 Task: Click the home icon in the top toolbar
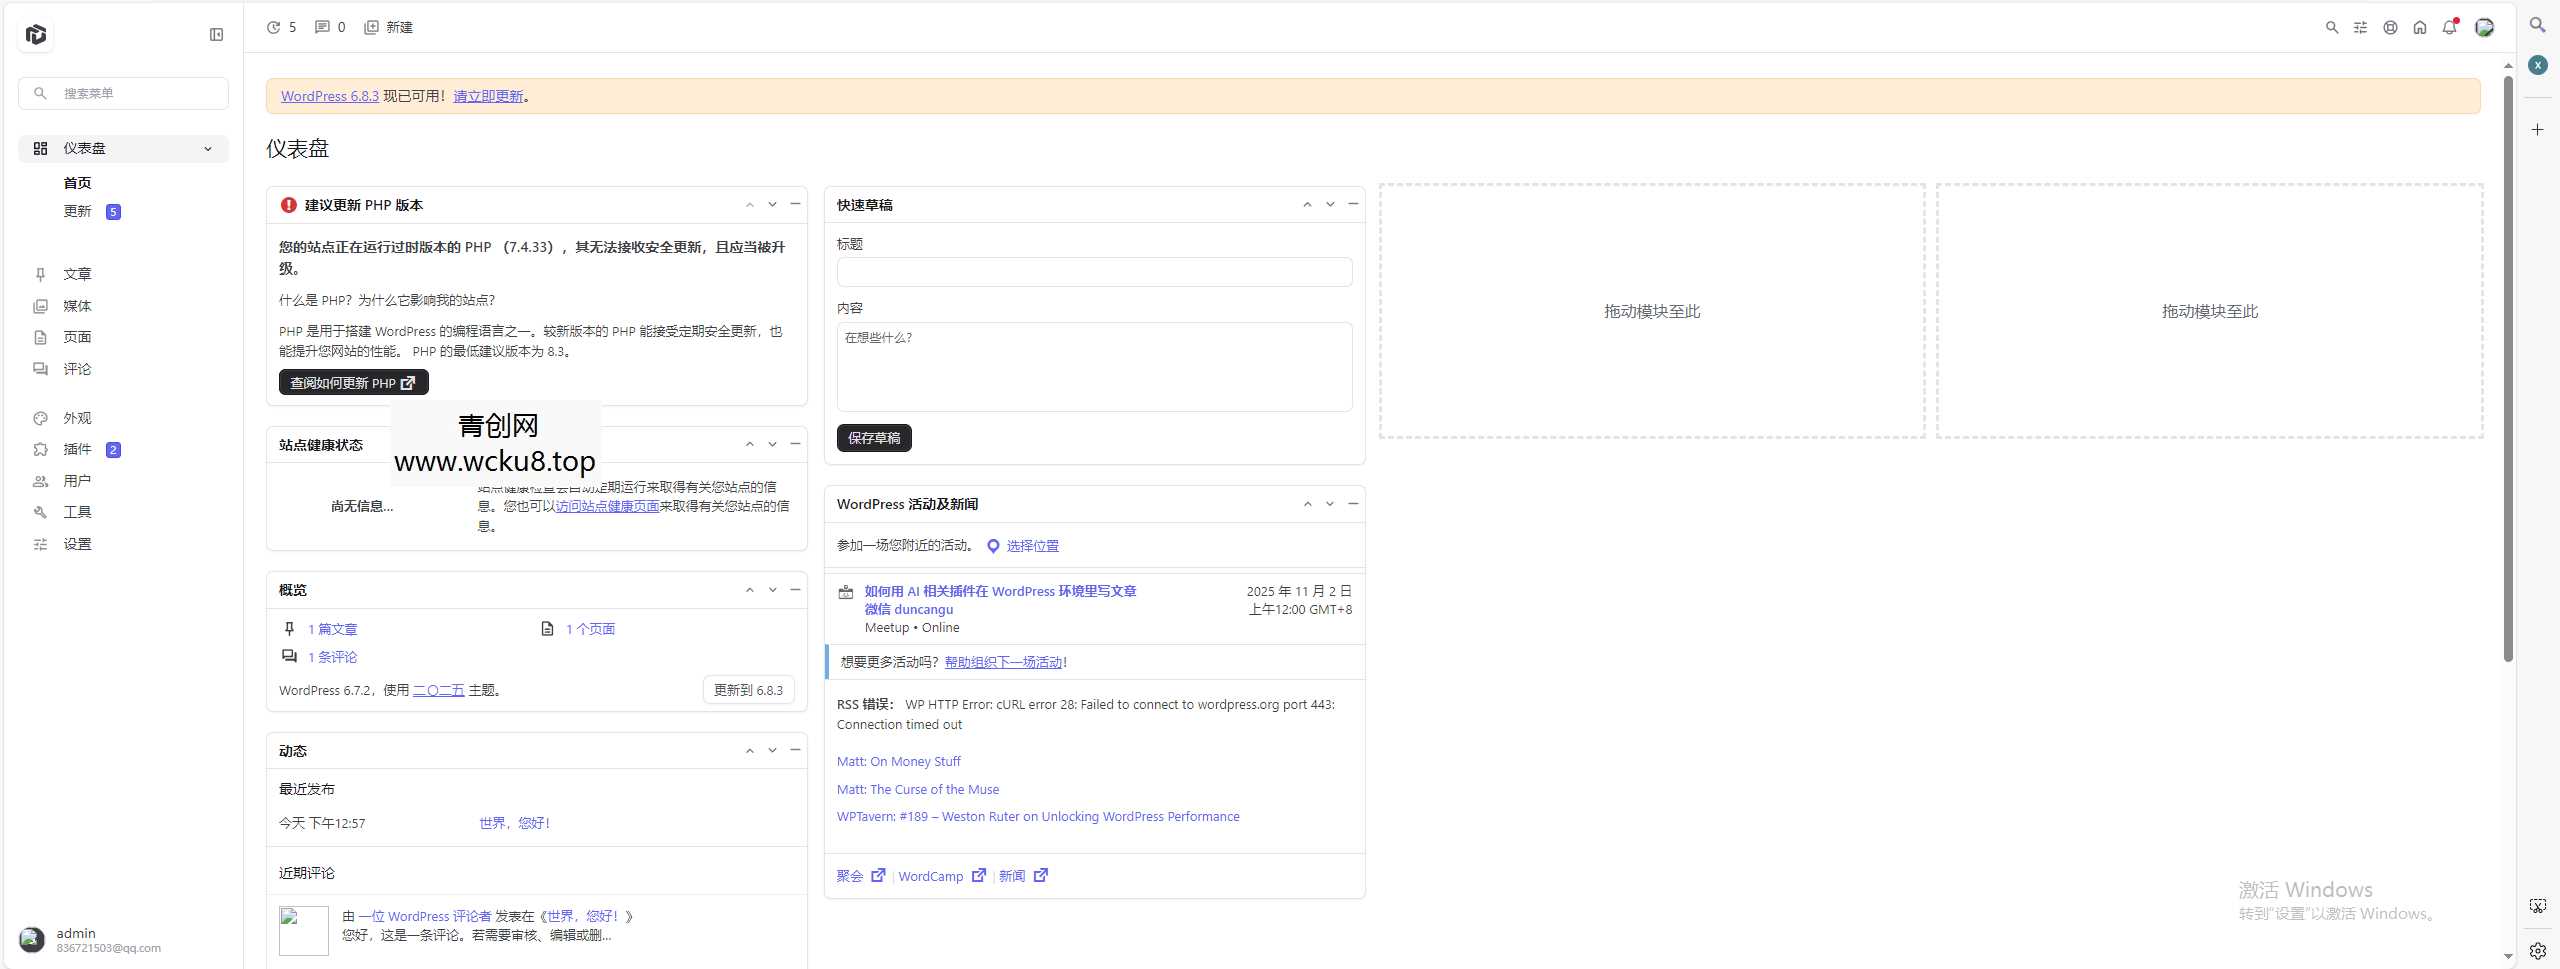(x=2420, y=27)
